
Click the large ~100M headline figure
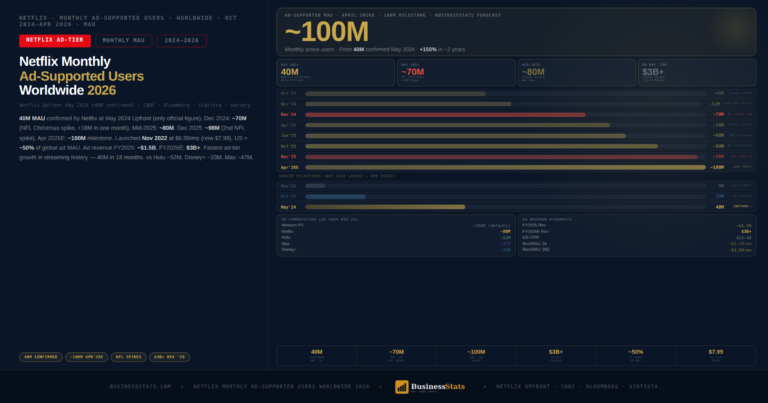click(x=326, y=32)
